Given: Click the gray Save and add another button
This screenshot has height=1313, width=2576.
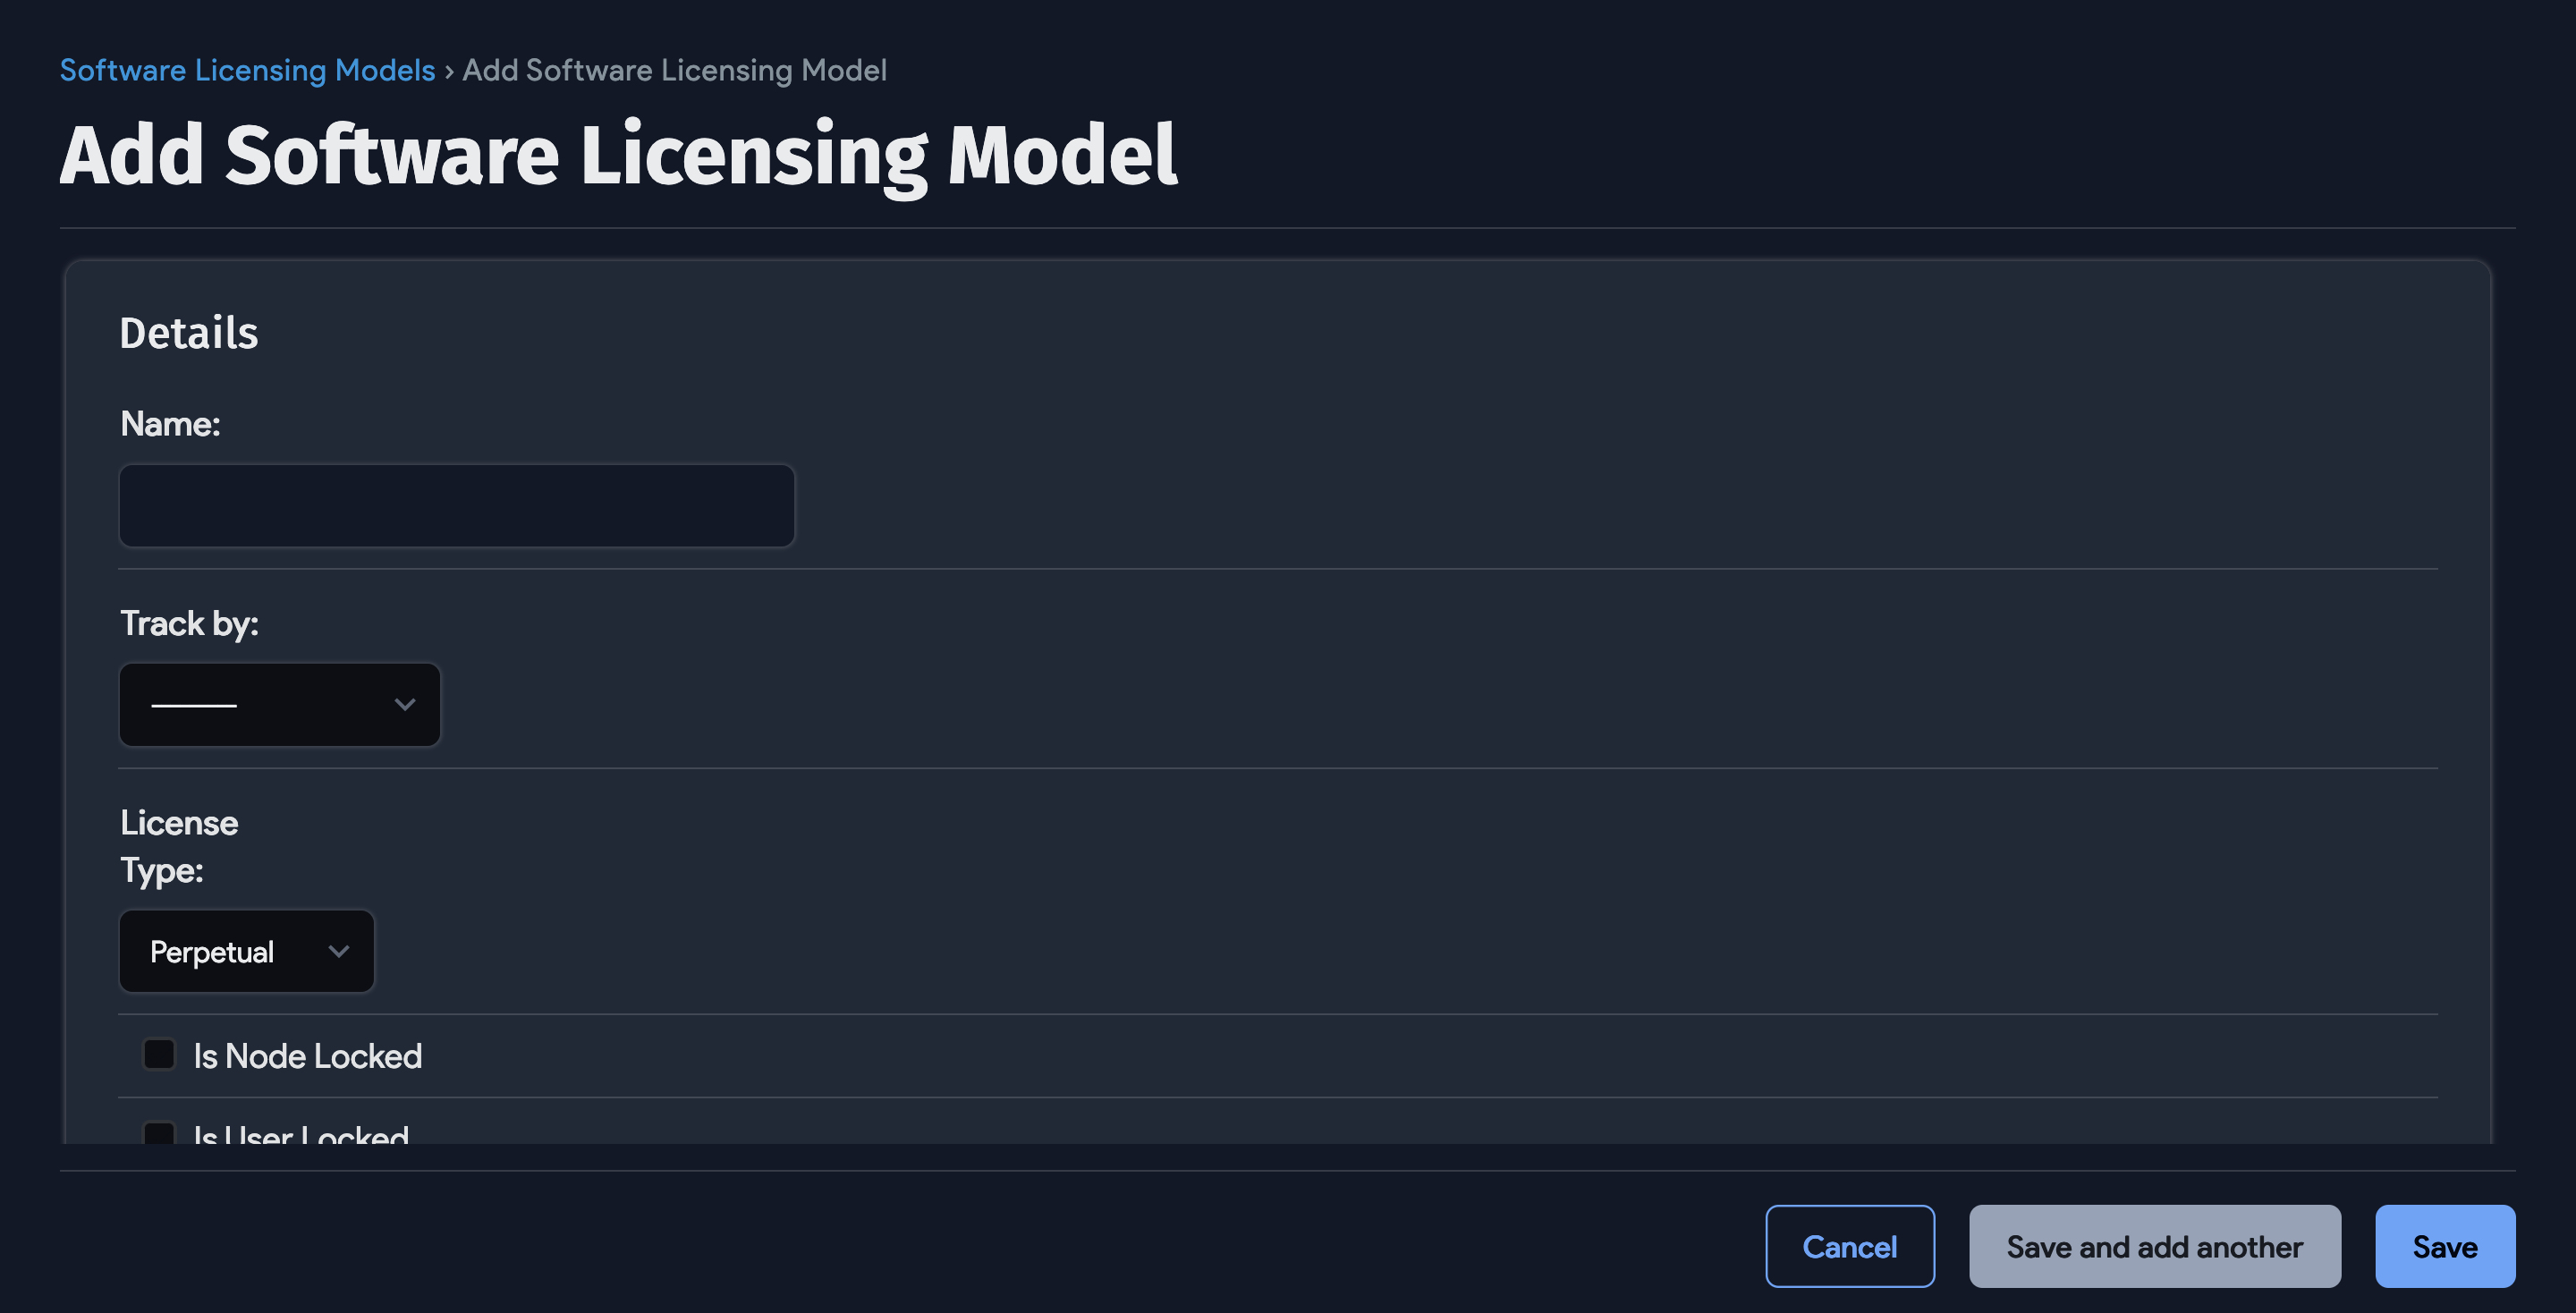Looking at the screenshot, I should [x=2154, y=1246].
